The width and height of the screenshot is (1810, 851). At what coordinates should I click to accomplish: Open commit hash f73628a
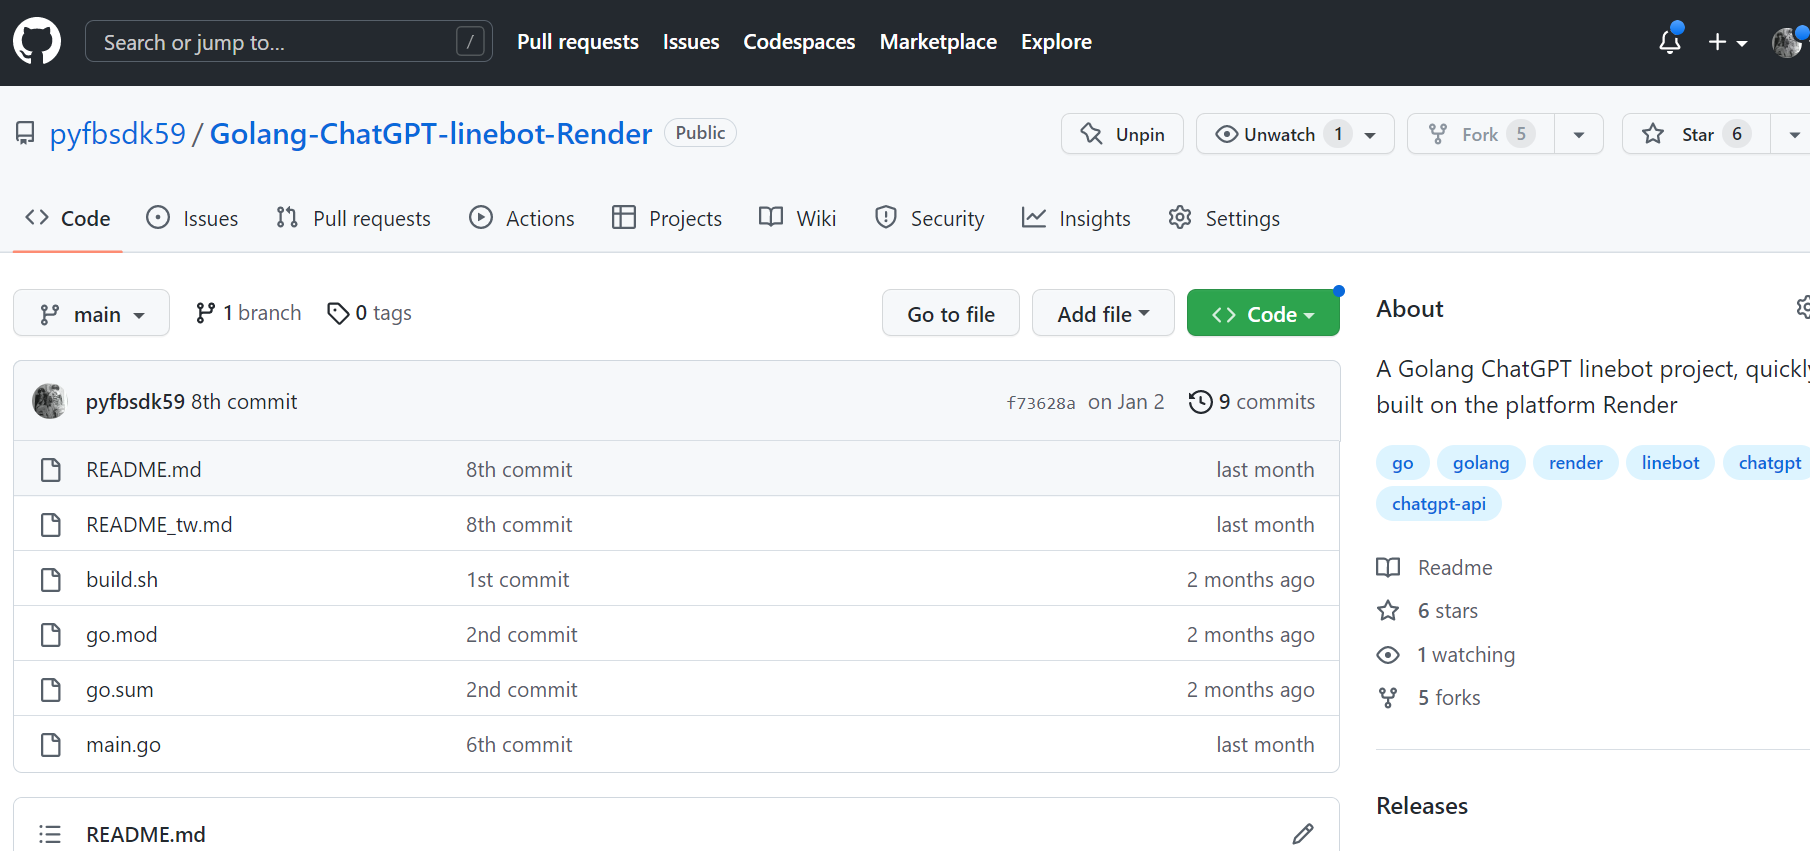tap(1041, 403)
